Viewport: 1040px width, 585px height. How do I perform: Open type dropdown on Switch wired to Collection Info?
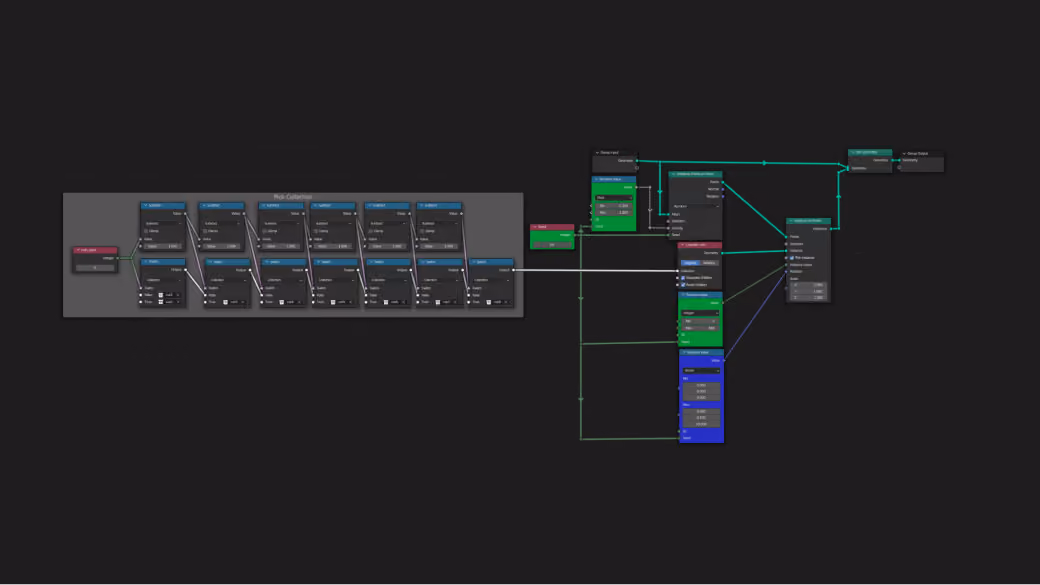pyautogui.click(x=491, y=280)
